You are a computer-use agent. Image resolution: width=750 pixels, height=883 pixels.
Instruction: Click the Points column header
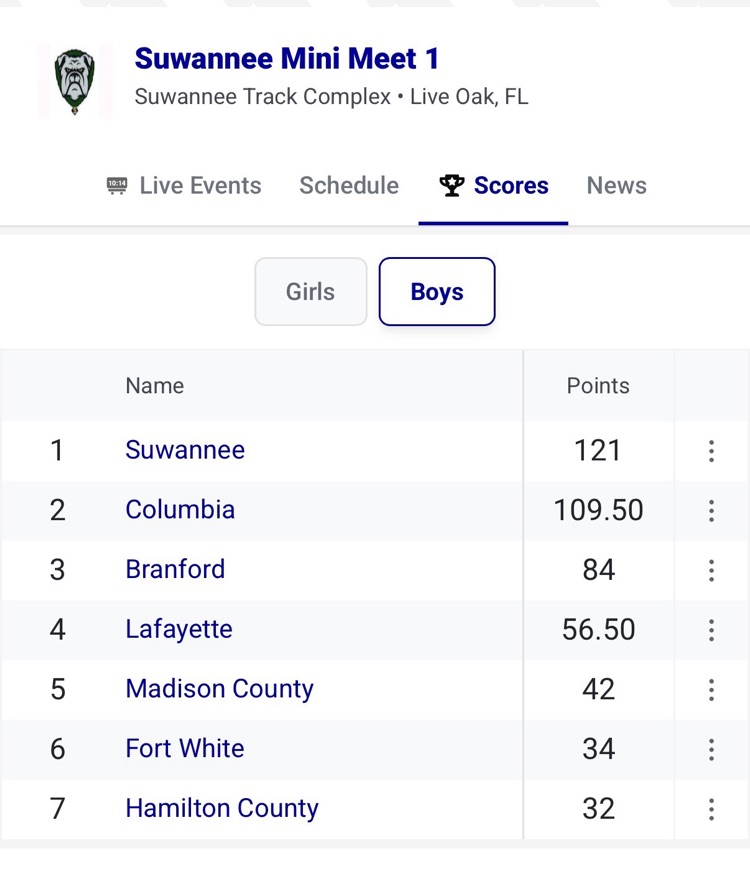598,386
